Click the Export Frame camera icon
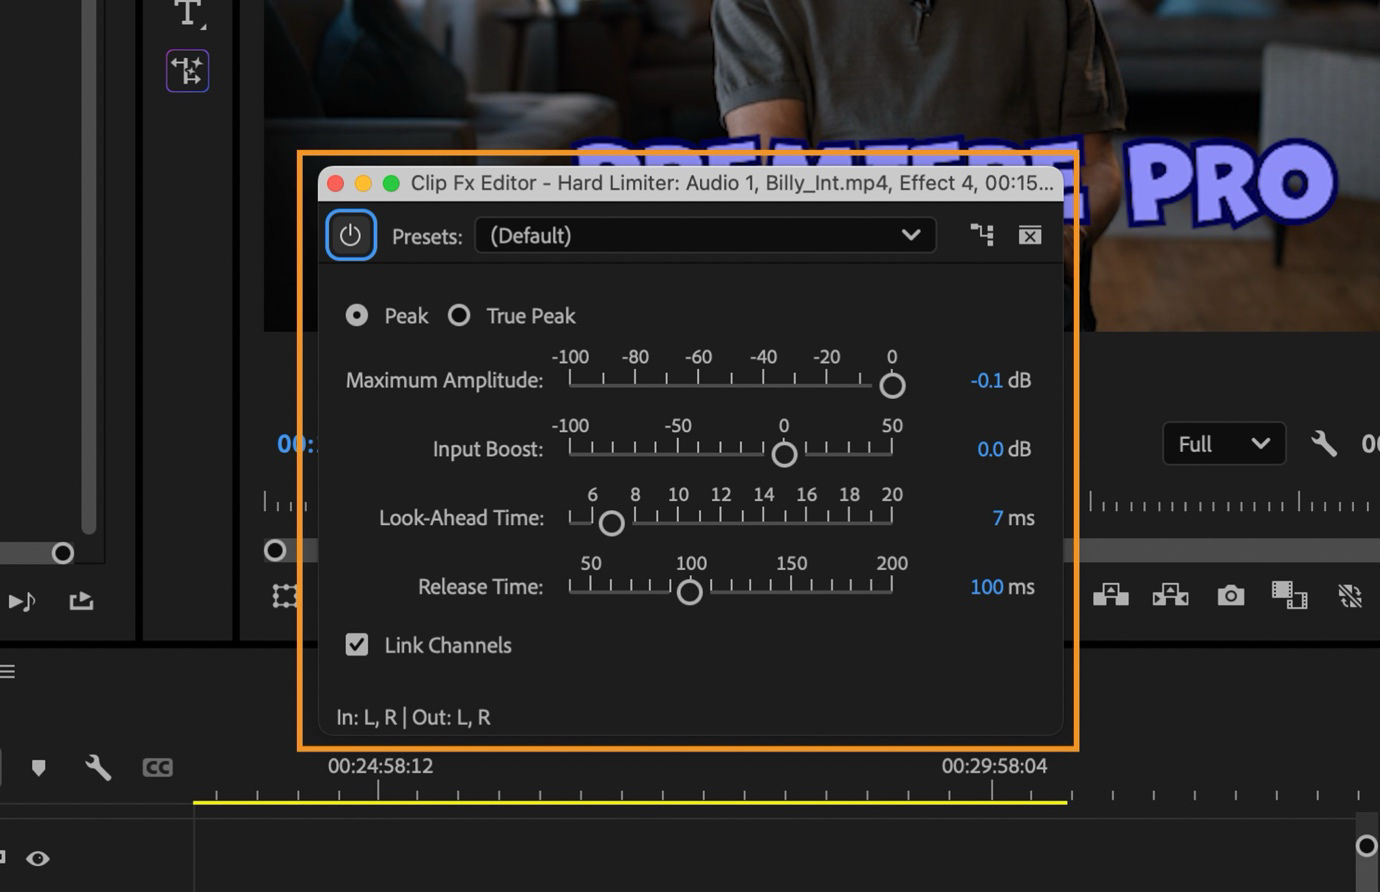This screenshot has width=1380, height=892. (1229, 596)
